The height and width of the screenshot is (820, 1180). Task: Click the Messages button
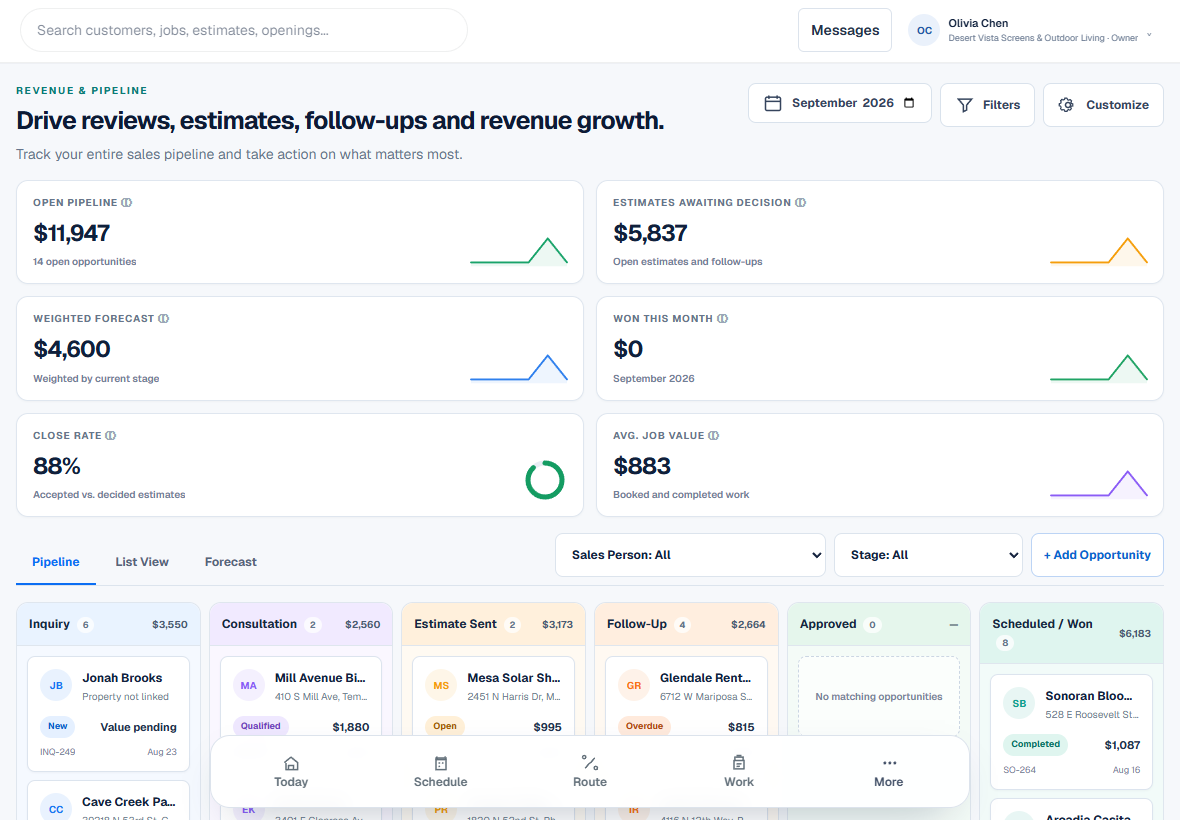coord(845,30)
